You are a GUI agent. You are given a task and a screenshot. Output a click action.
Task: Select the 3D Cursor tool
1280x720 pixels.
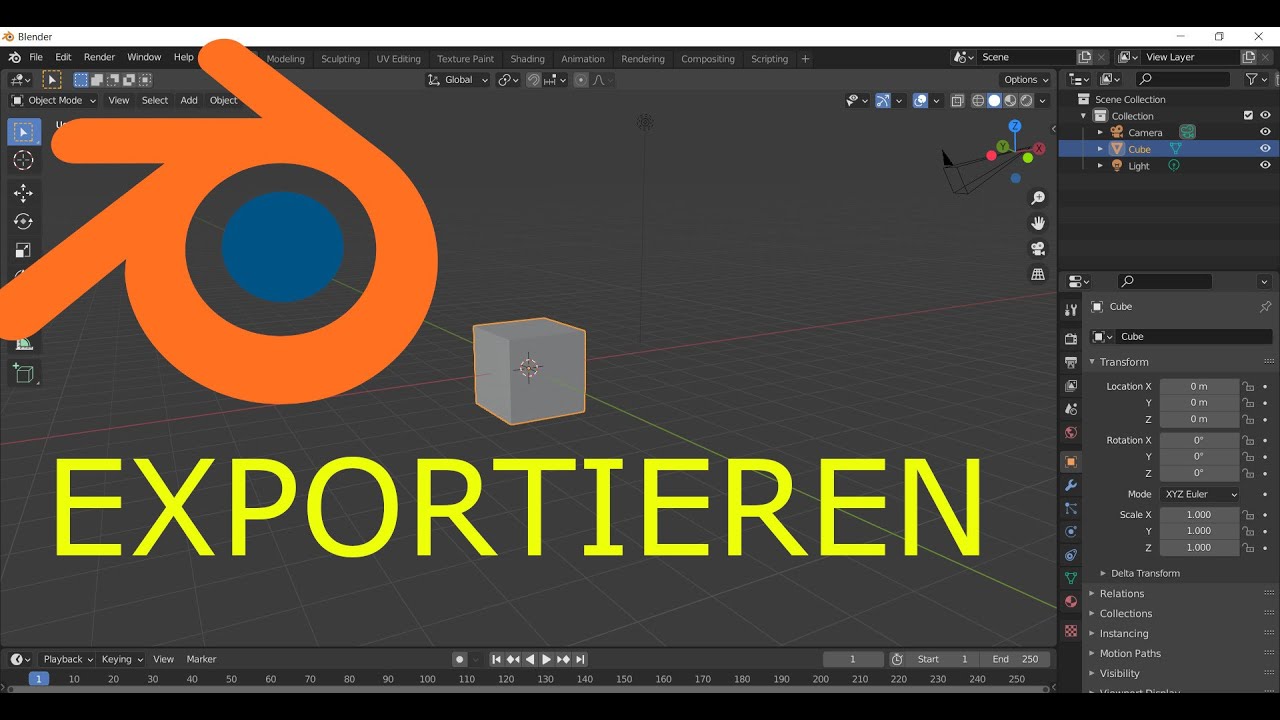[x=24, y=161]
